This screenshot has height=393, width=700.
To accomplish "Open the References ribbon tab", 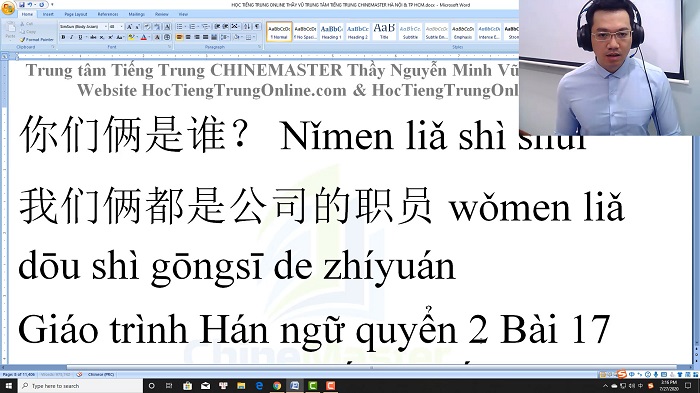I will pyautogui.click(x=108, y=14).
